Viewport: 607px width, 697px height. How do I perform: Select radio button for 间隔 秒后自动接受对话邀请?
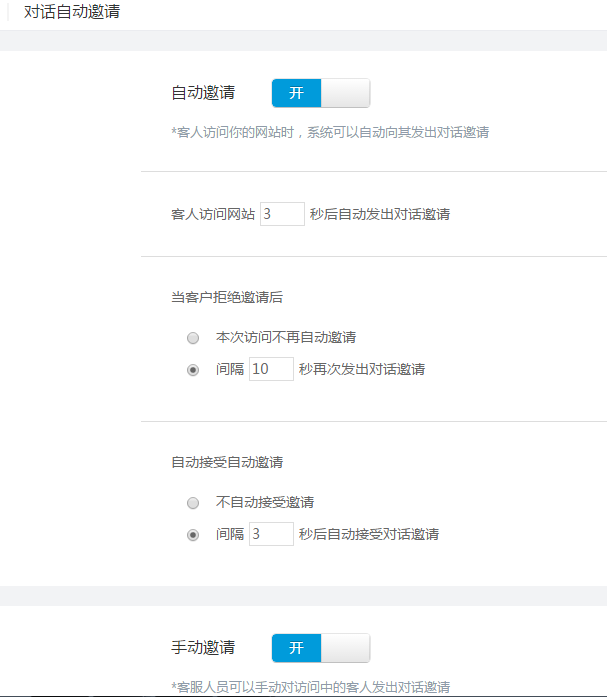[x=193, y=534]
